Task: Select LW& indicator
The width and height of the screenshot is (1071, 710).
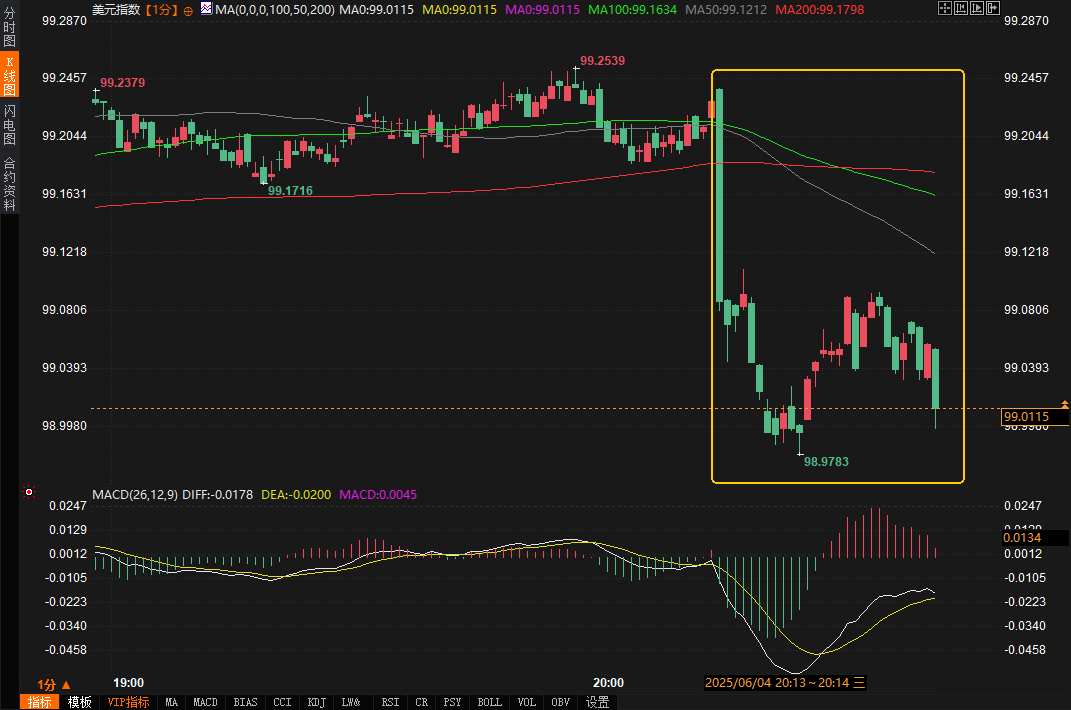Action: [351, 702]
